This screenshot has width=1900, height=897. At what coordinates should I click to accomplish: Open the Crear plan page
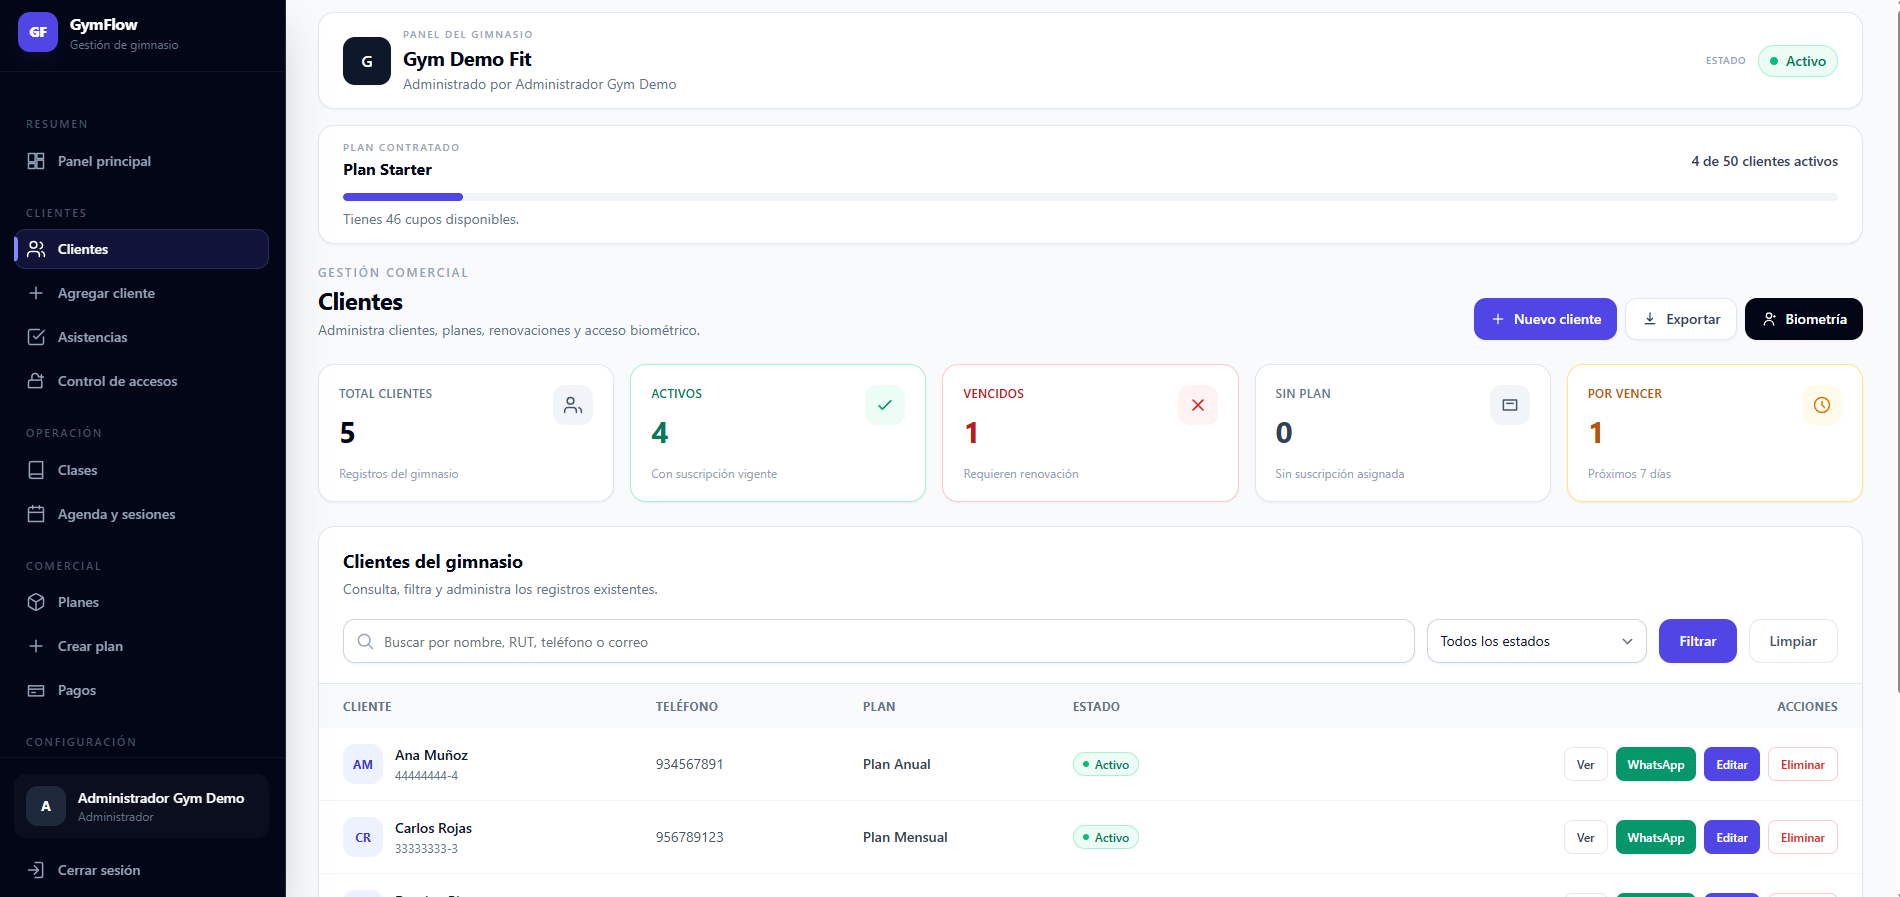pyautogui.click(x=141, y=646)
